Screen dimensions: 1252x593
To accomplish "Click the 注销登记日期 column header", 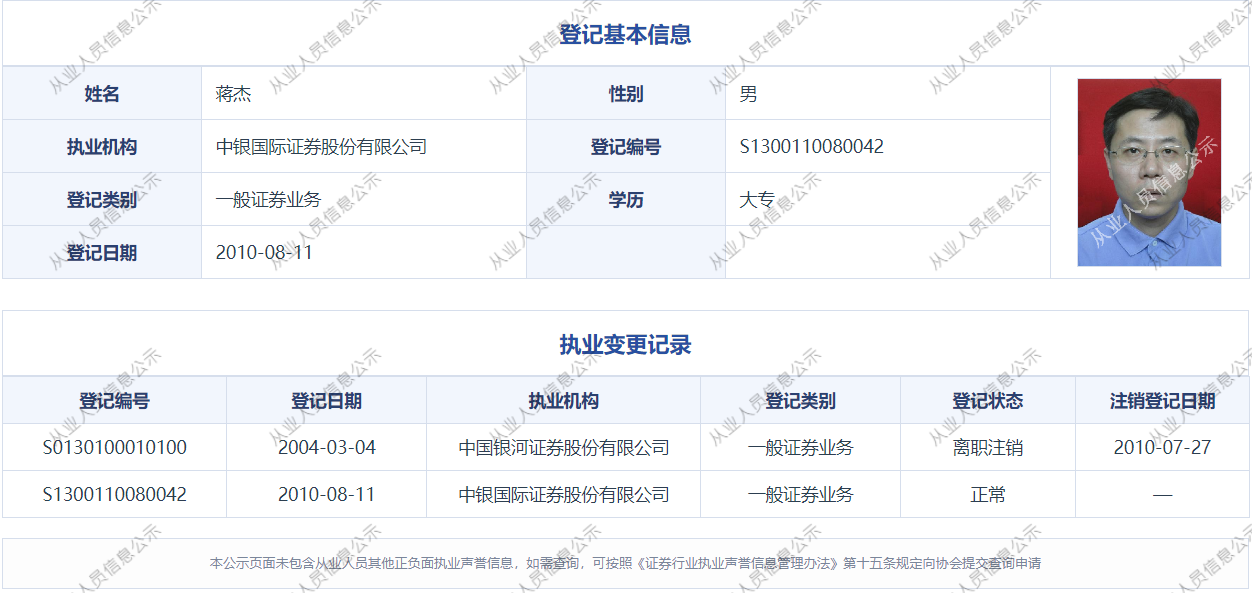I will (x=1162, y=401).
